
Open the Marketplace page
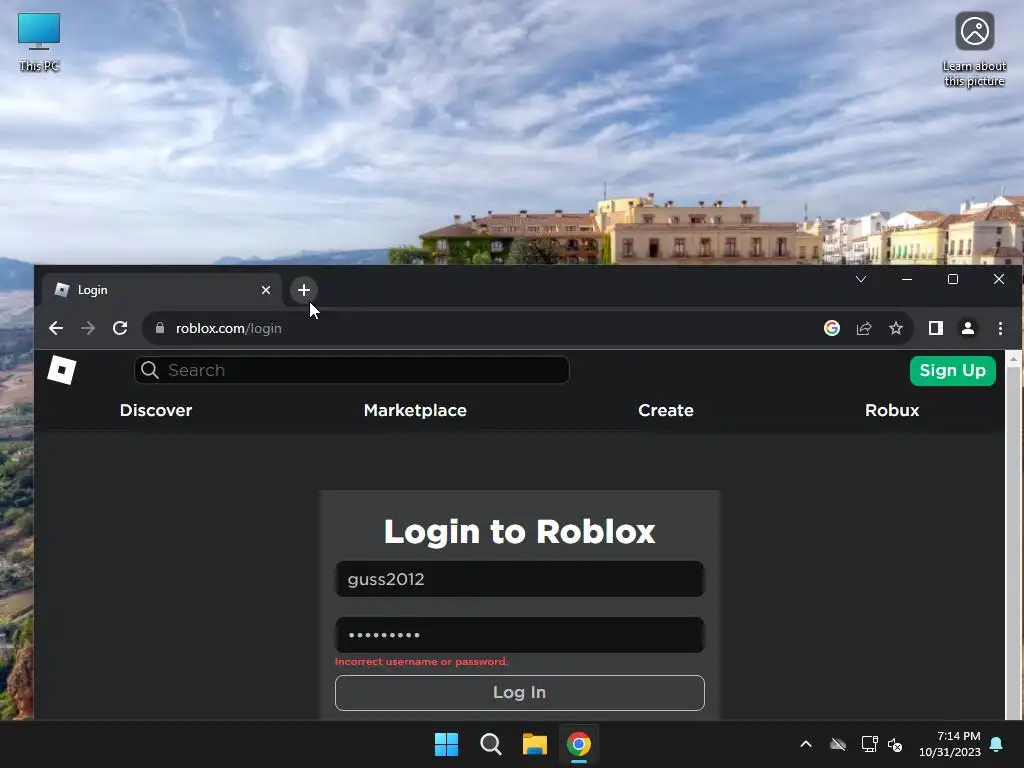415,410
